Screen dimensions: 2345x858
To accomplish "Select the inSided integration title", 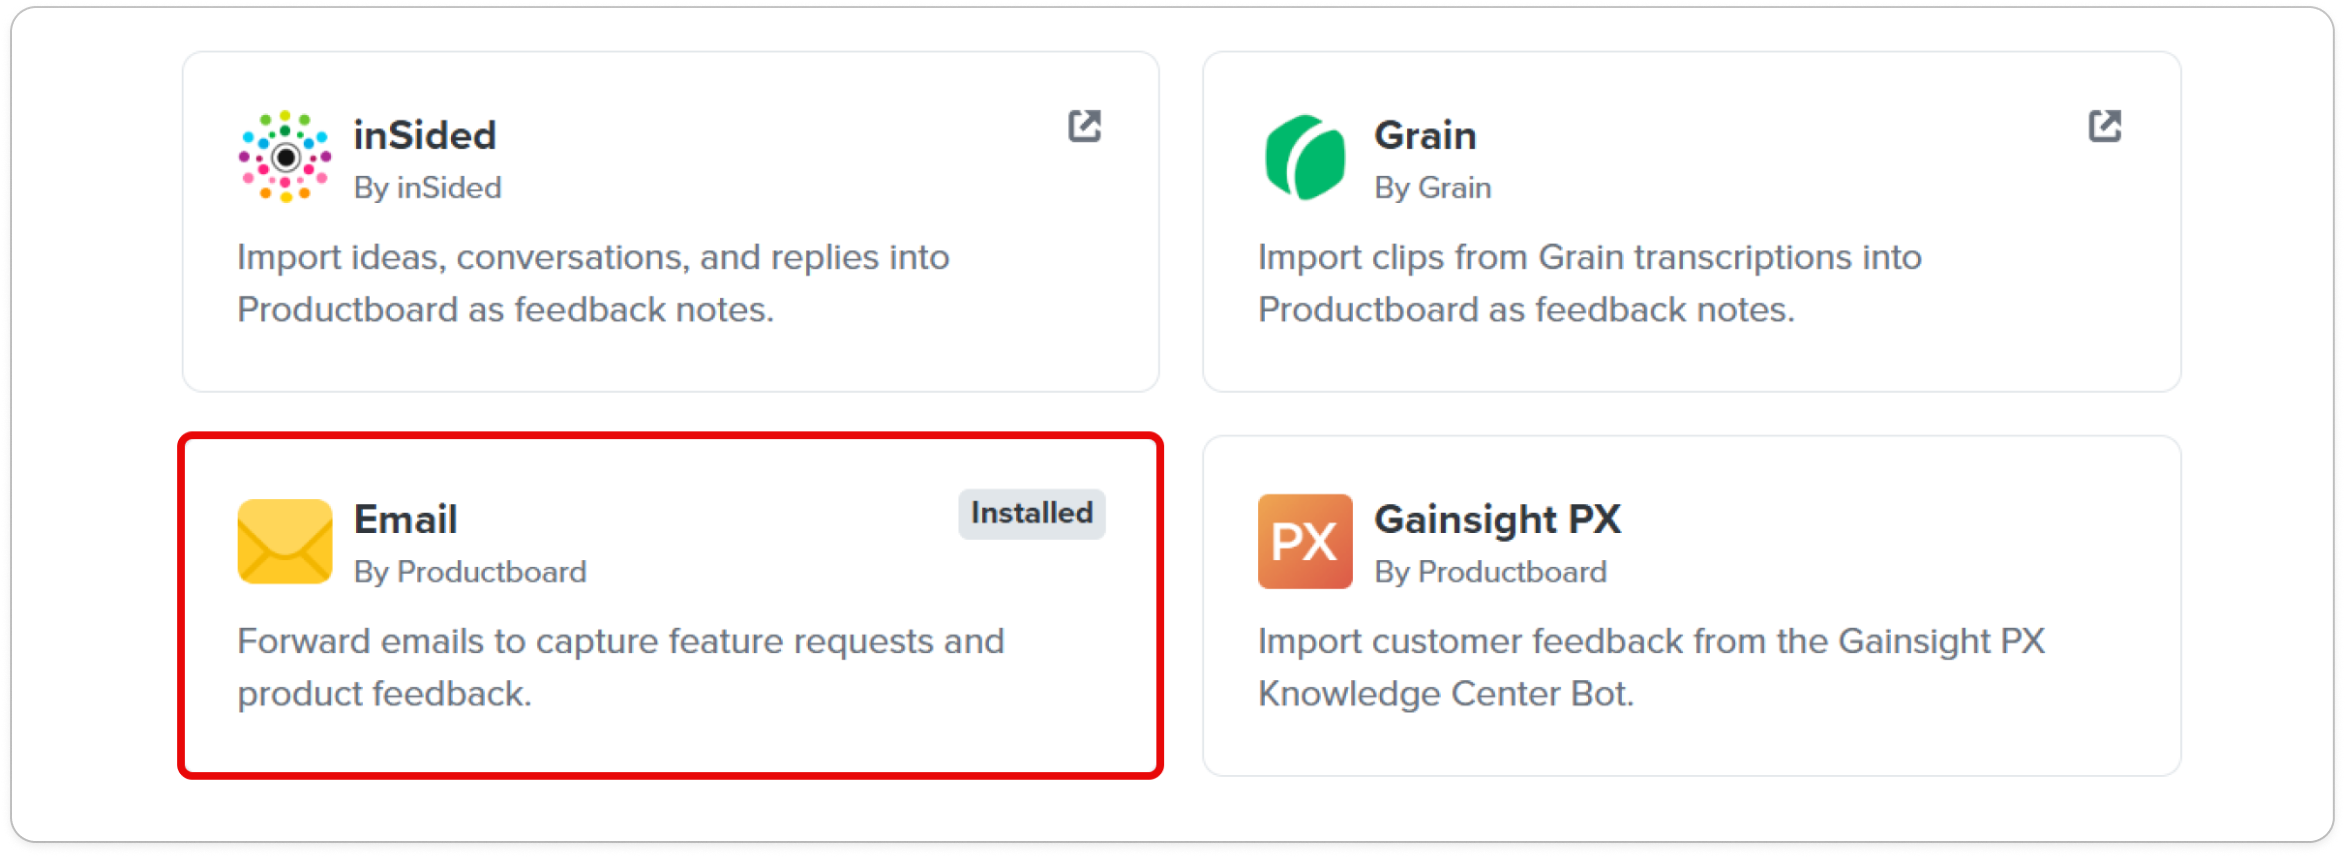I will (425, 135).
